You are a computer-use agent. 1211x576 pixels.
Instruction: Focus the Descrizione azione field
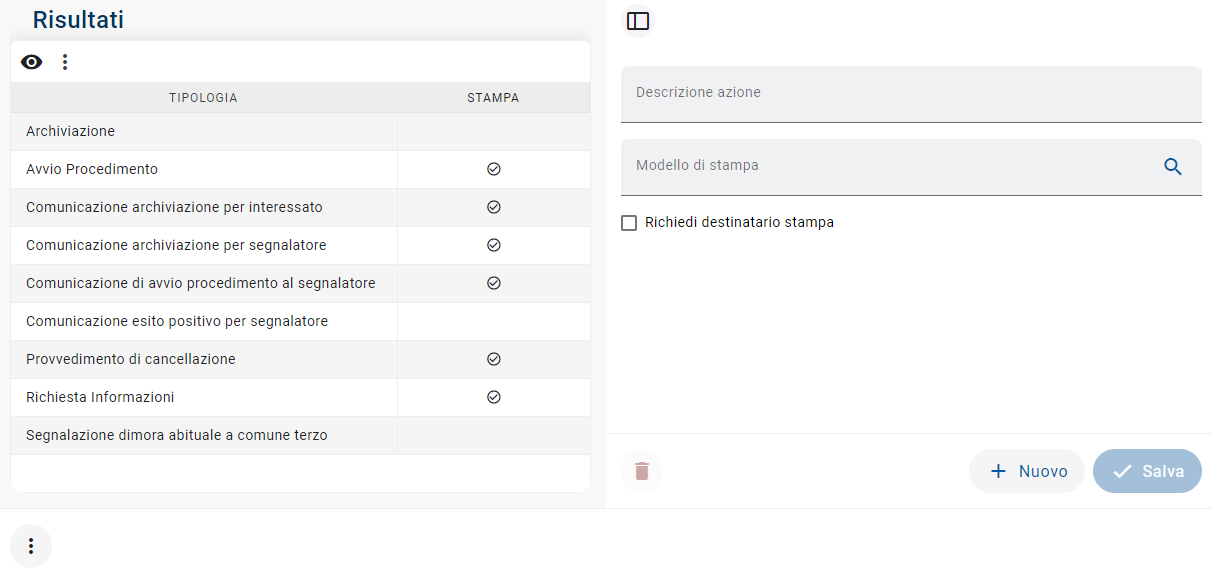coord(910,94)
